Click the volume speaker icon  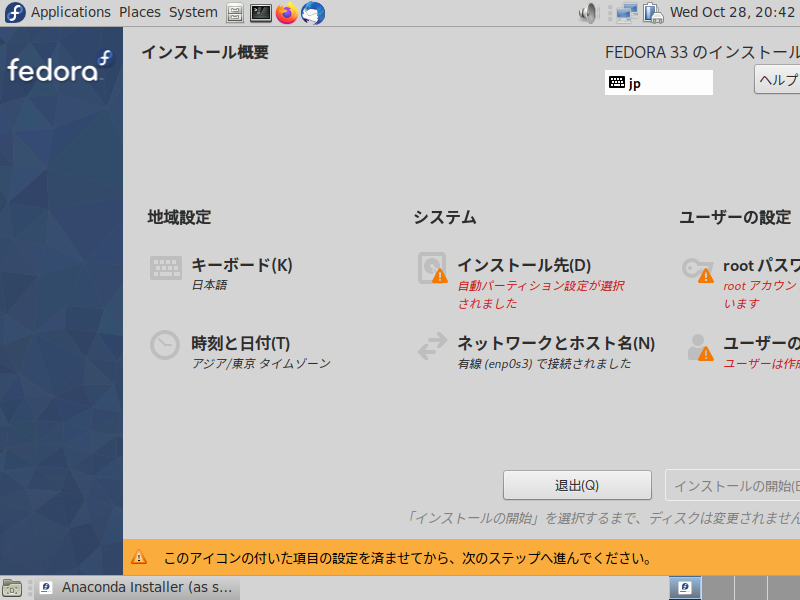point(589,13)
